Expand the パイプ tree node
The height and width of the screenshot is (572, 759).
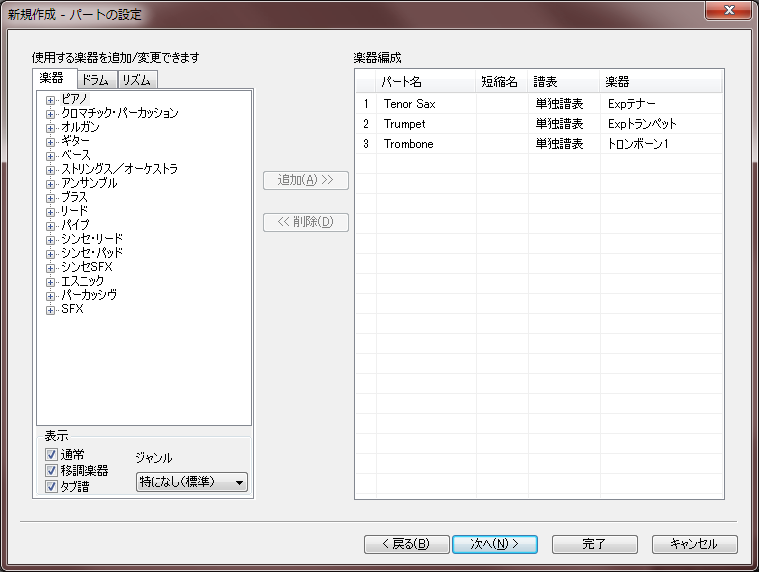tap(50, 226)
